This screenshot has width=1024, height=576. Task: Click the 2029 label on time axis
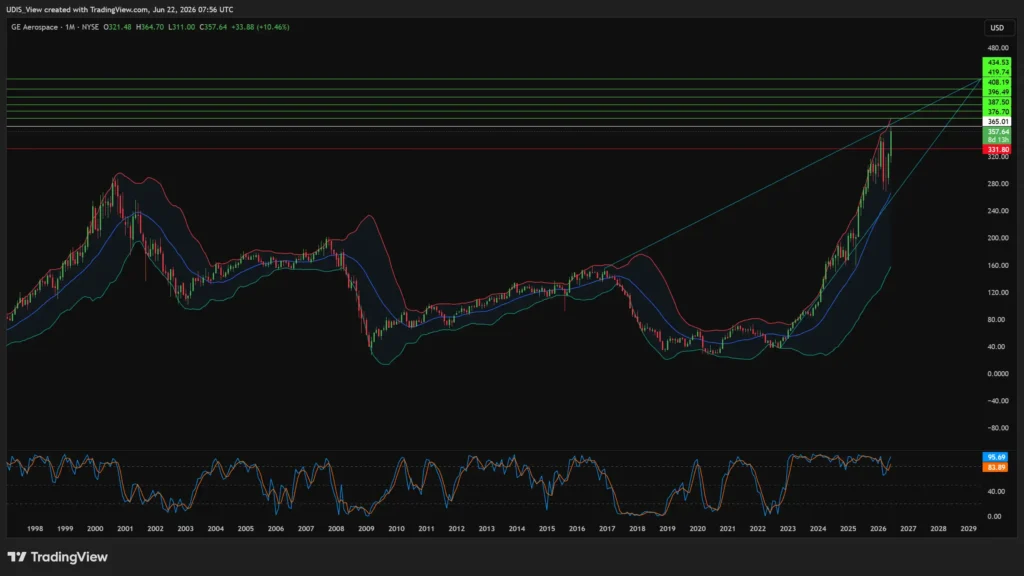(x=968, y=528)
